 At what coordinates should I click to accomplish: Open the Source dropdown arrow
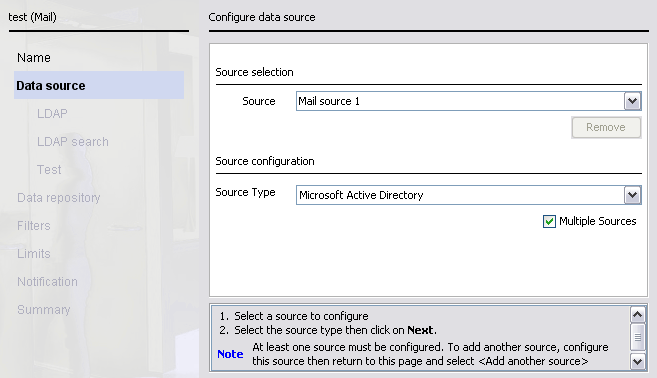632,101
